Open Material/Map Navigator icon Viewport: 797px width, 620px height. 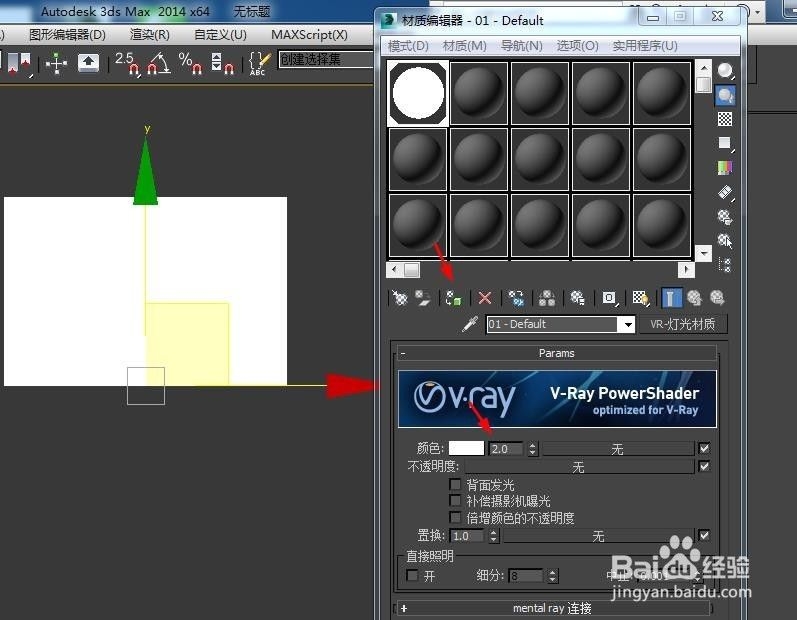click(x=725, y=265)
